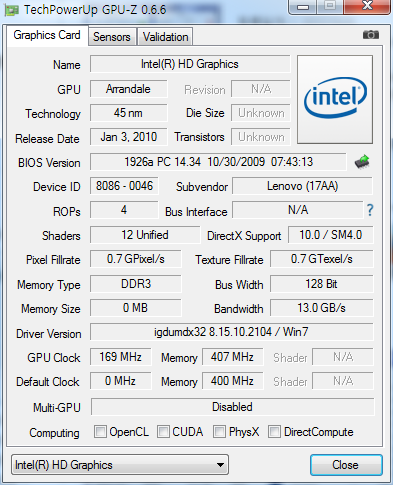Click the ROPs value 4
Image resolution: width=393 pixels, height=485 pixels.
[x=124, y=210]
